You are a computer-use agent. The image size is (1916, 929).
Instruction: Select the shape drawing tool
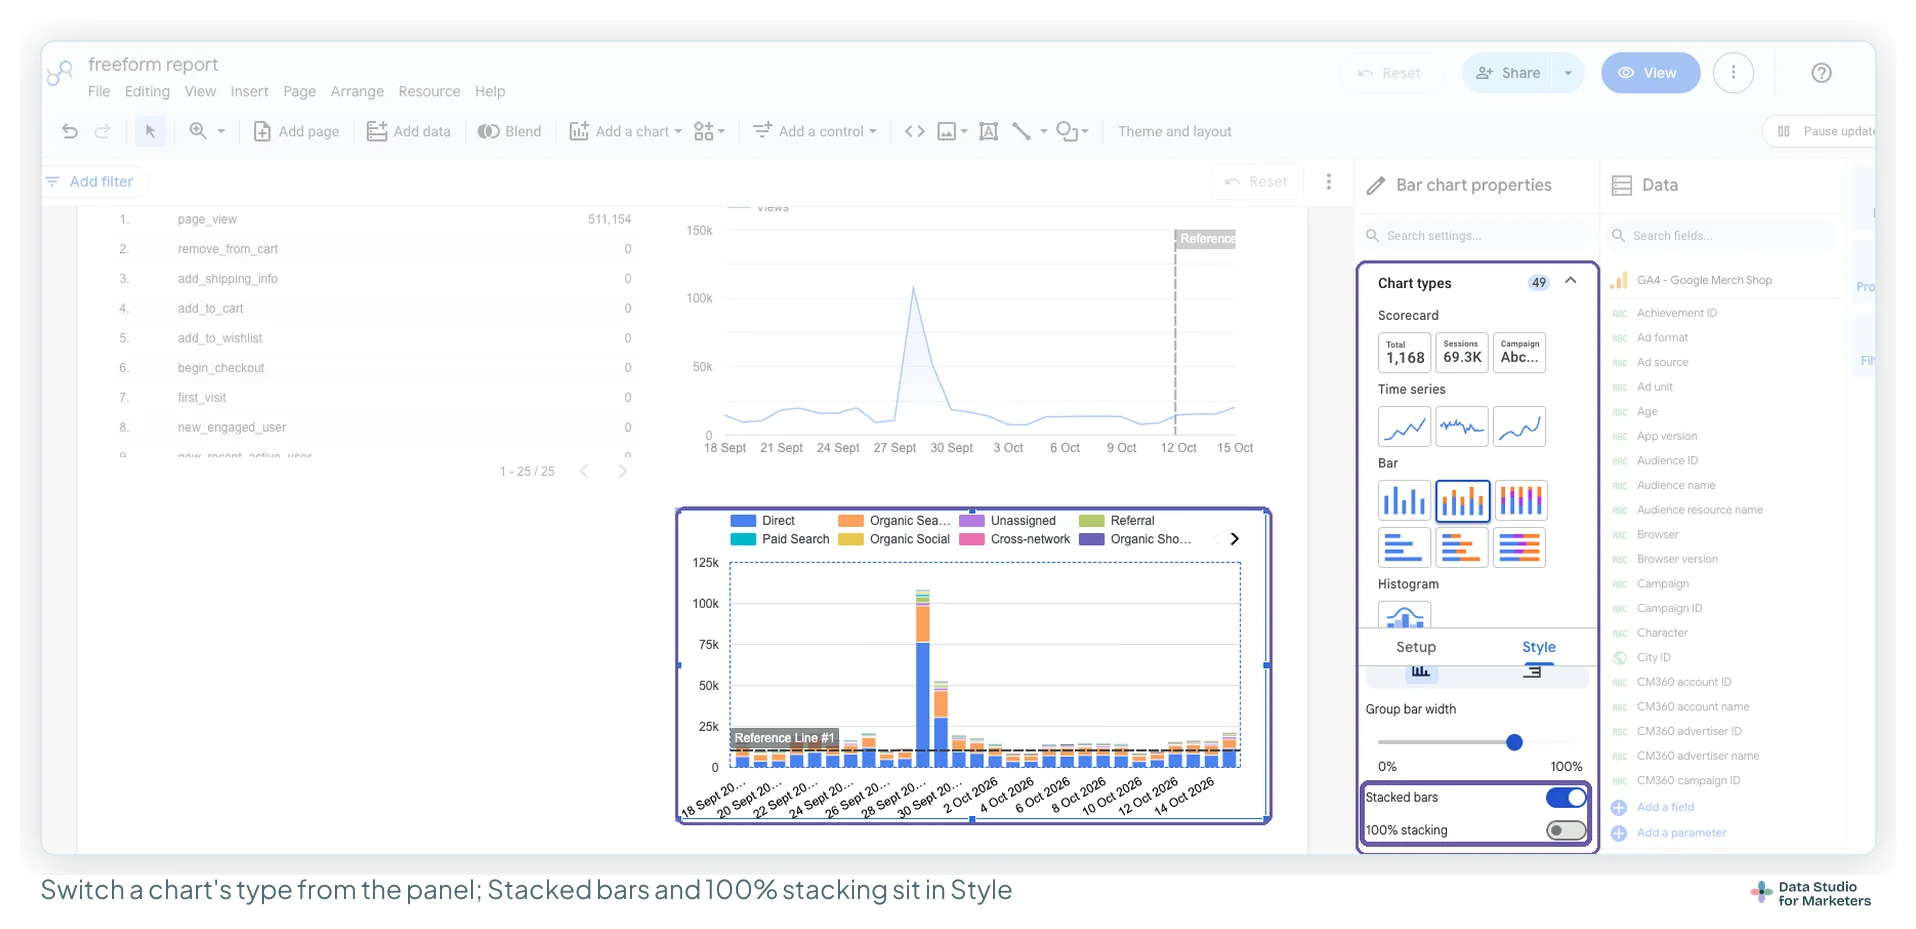[1067, 131]
